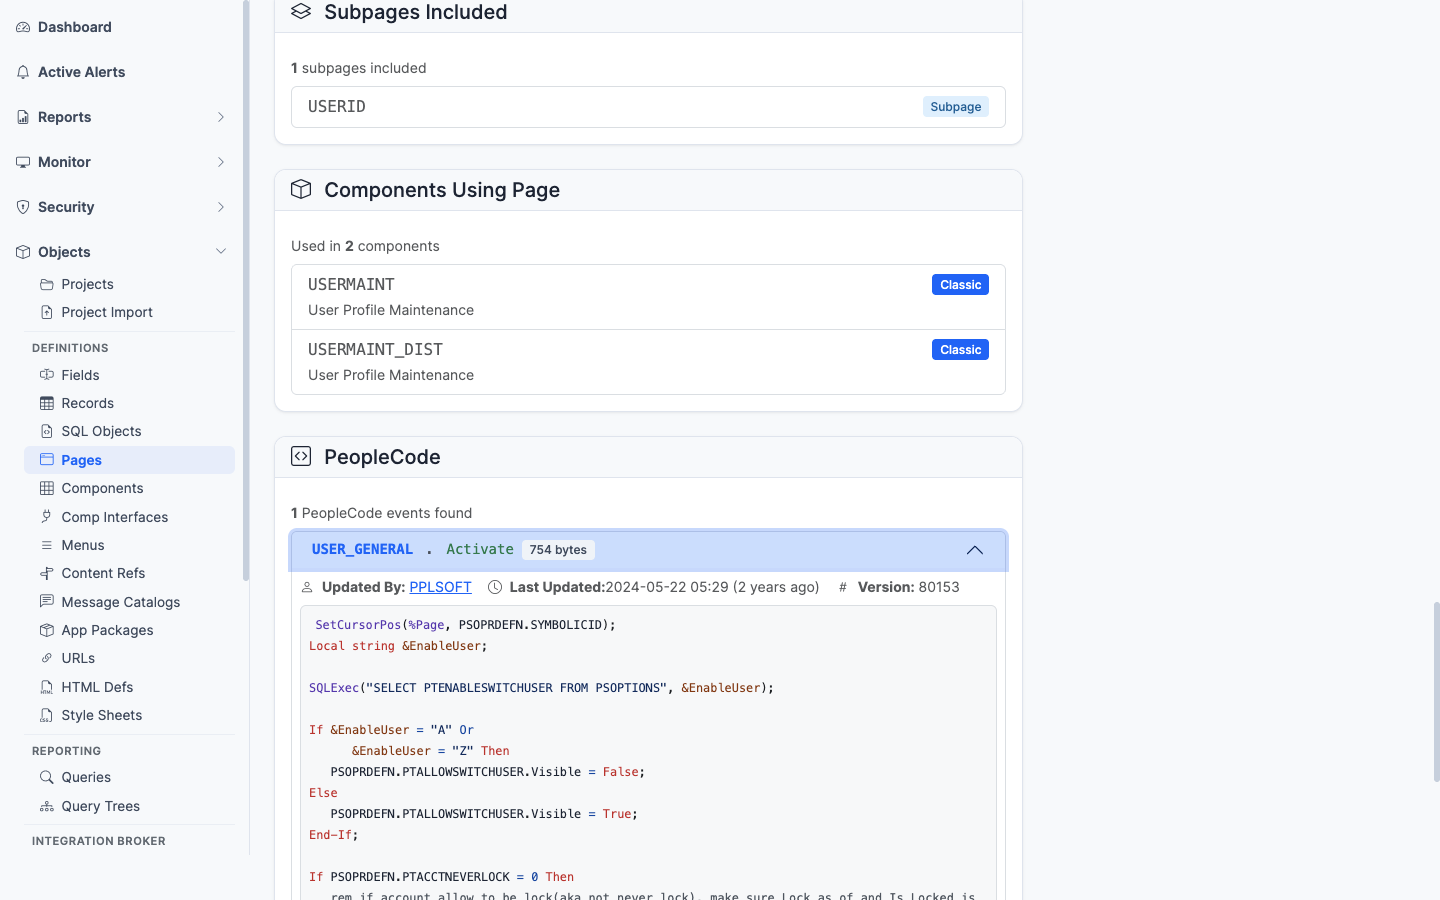The height and width of the screenshot is (900, 1440).
Task: Click the Content Refs signpost icon
Action: (47, 573)
